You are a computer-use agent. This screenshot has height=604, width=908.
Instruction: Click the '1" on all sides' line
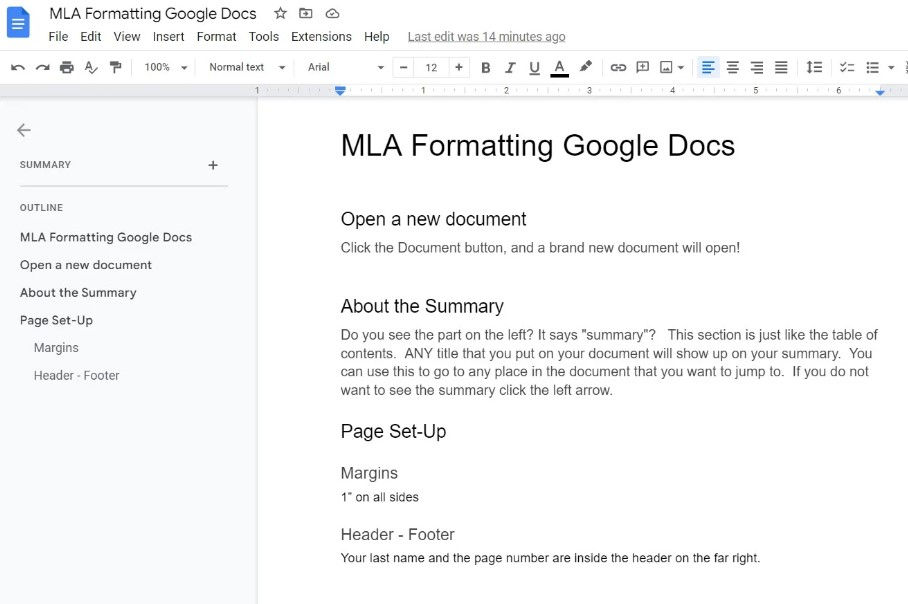[379, 497]
